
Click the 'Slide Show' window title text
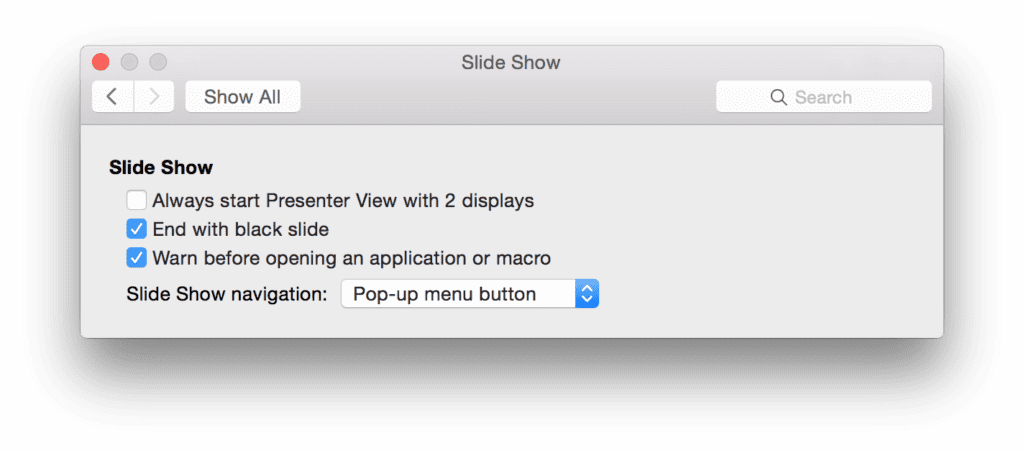(511, 63)
